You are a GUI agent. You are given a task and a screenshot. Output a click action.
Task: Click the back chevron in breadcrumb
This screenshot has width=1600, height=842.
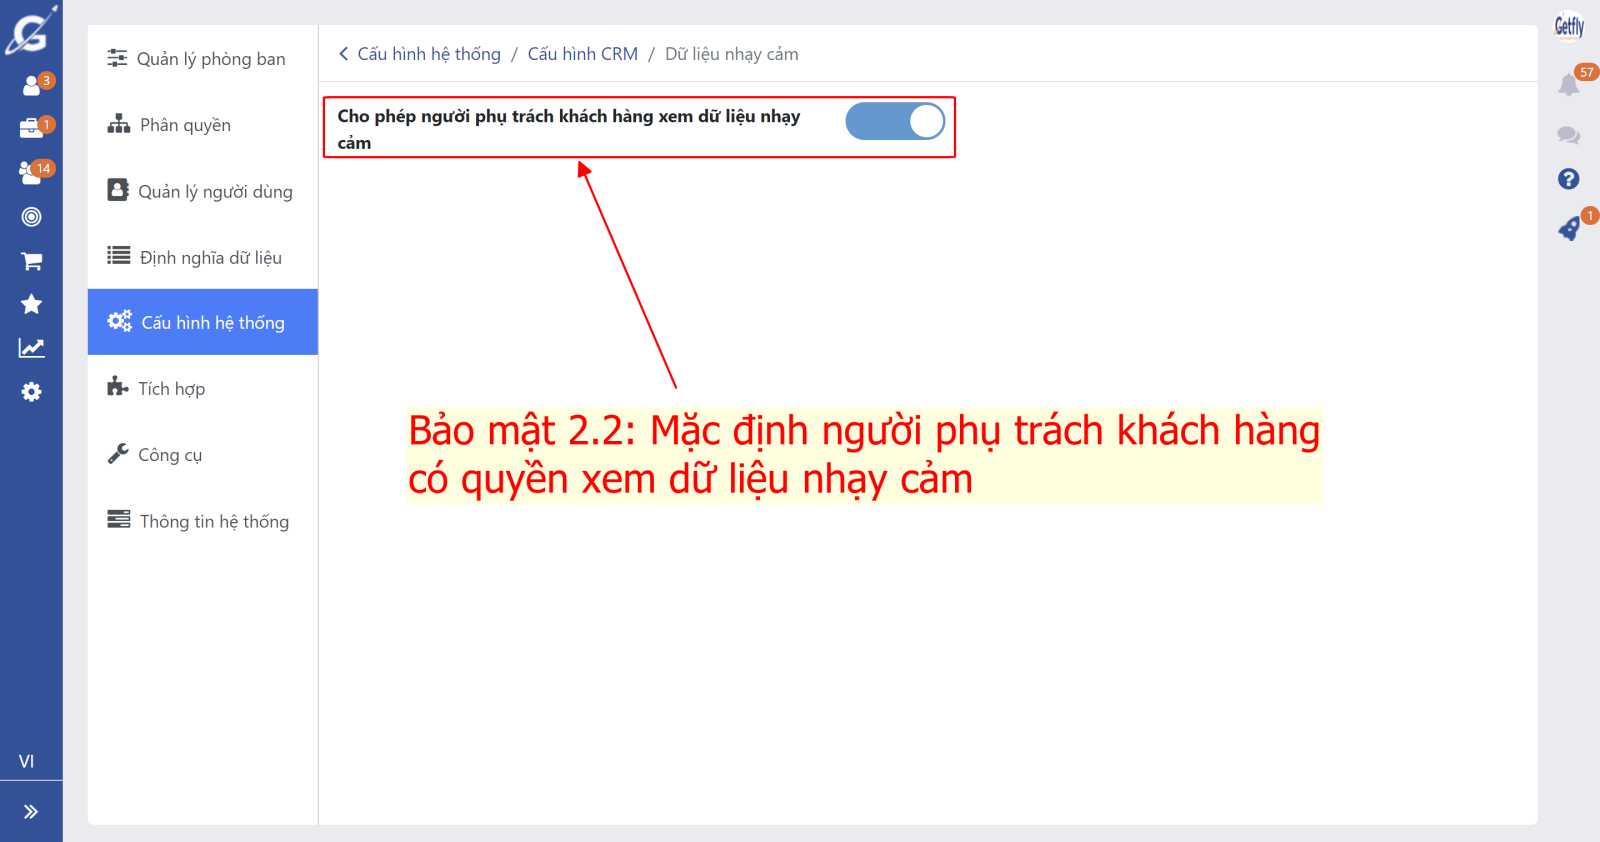point(343,54)
